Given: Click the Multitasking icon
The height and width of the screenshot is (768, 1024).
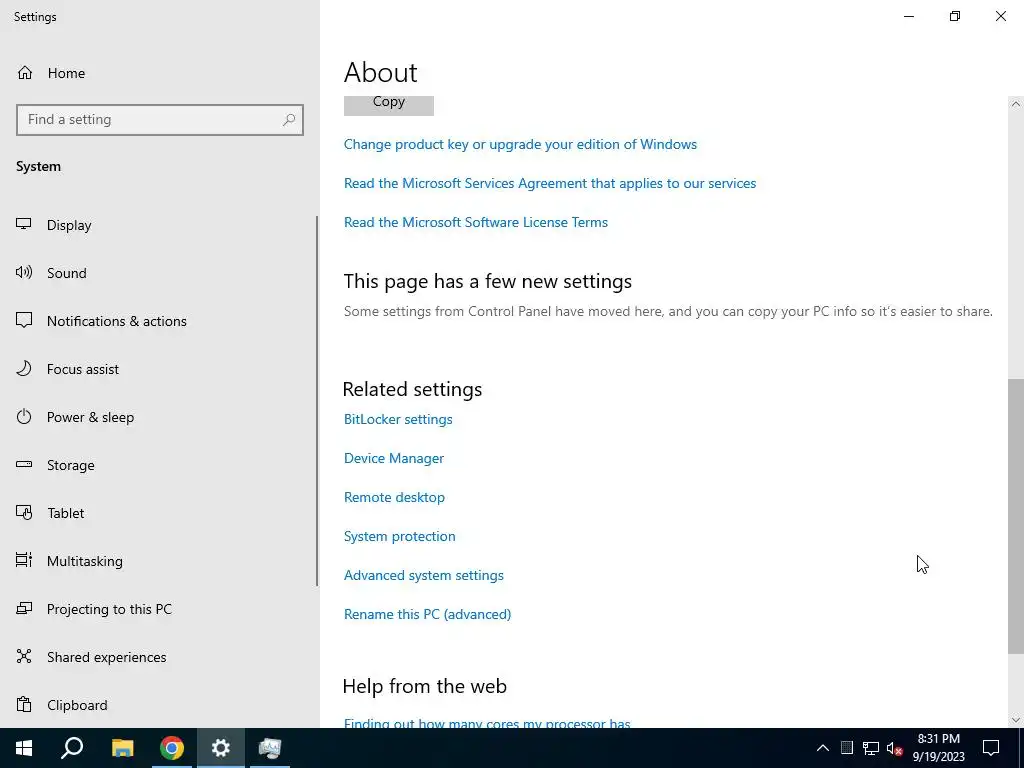Looking at the screenshot, I should pos(24,560).
